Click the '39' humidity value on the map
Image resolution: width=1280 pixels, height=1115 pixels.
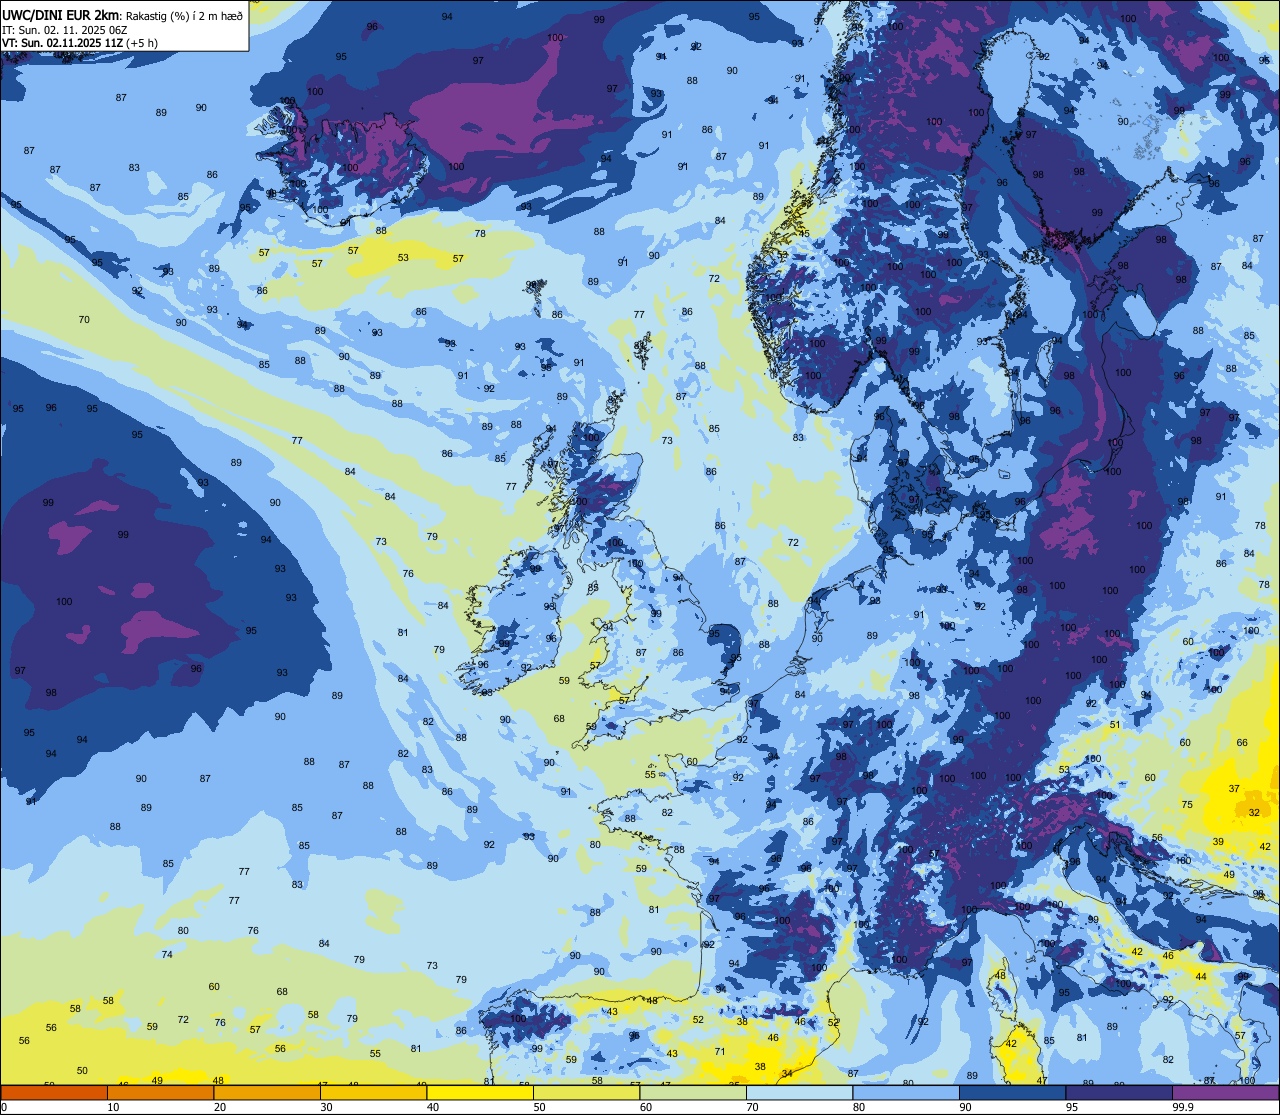[x=1218, y=842]
